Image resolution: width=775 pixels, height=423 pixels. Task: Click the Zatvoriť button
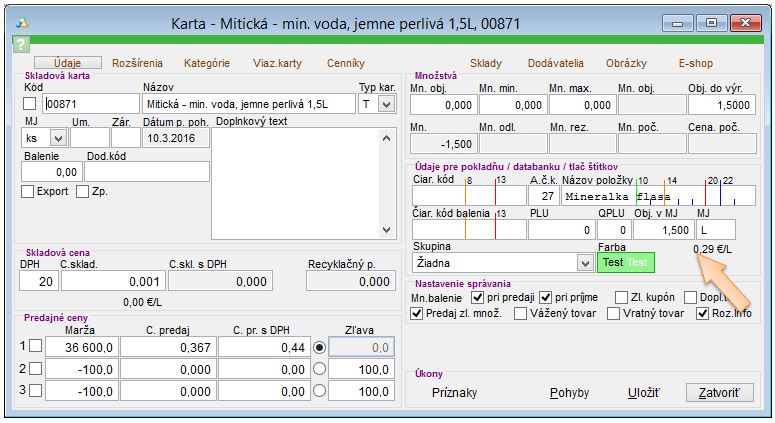(720, 393)
